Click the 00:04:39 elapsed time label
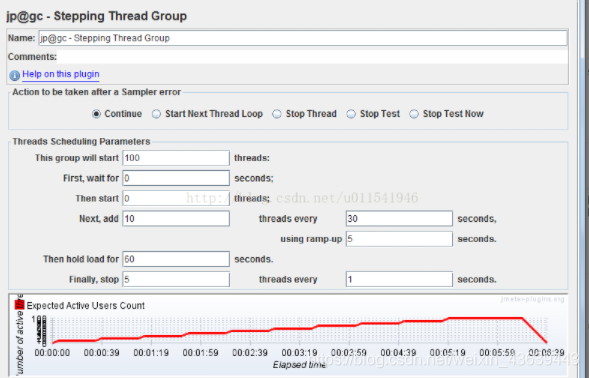Viewport: 589px width, 378px height. click(x=398, y=353)
